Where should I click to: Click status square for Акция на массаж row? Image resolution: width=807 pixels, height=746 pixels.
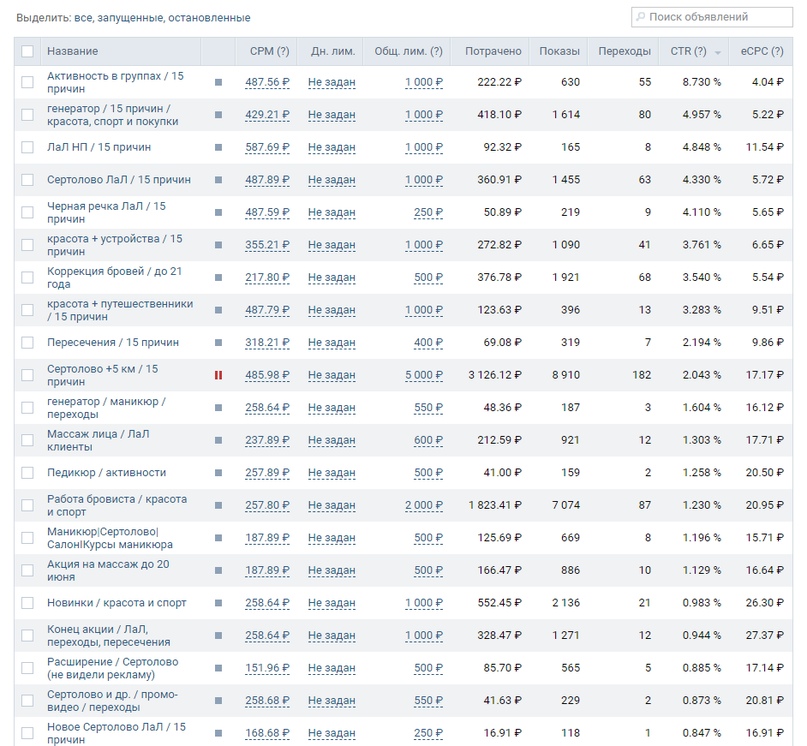tap(218, 570)
